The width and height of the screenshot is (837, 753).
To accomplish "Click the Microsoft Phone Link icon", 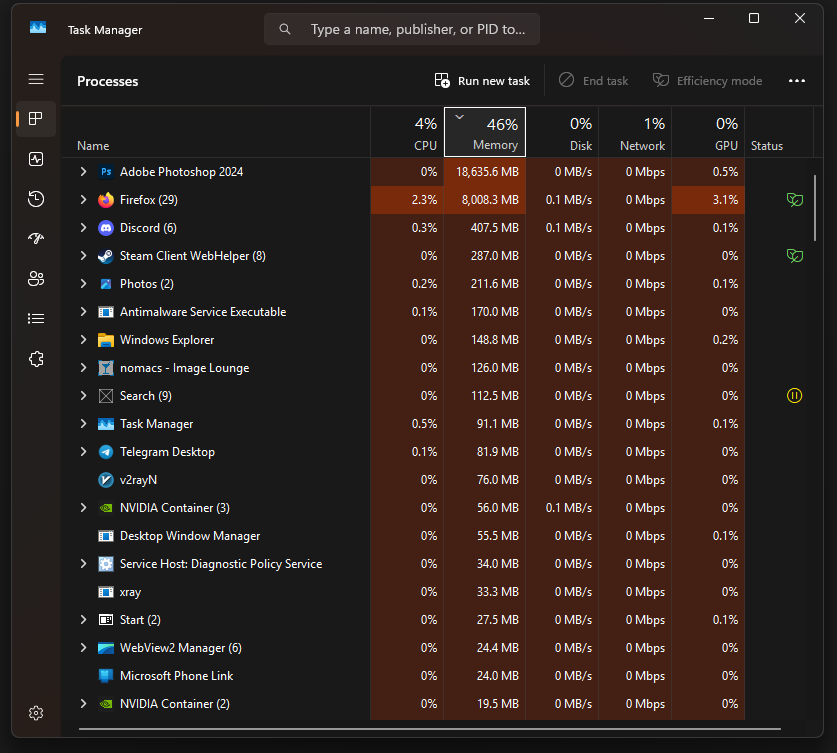I will [x=106, y=676].
